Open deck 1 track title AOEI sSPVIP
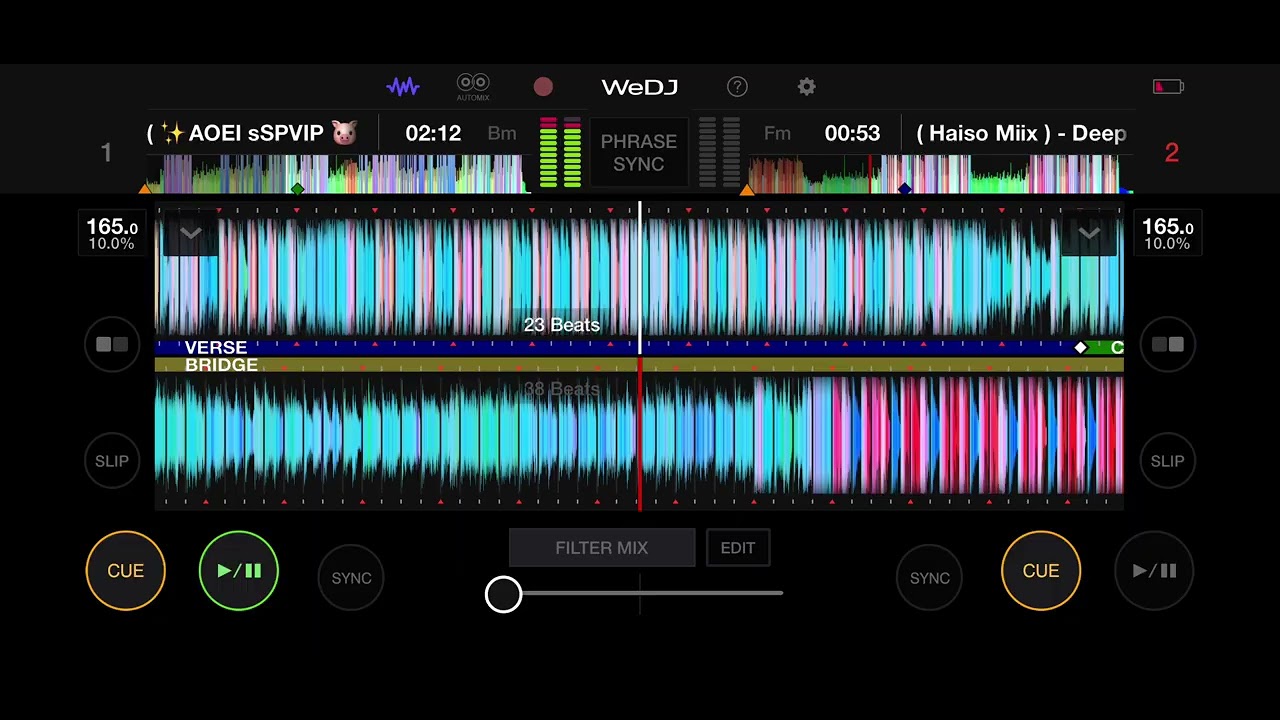The width and height of the screenshot is (1280, 720). [x=252, y=134]
